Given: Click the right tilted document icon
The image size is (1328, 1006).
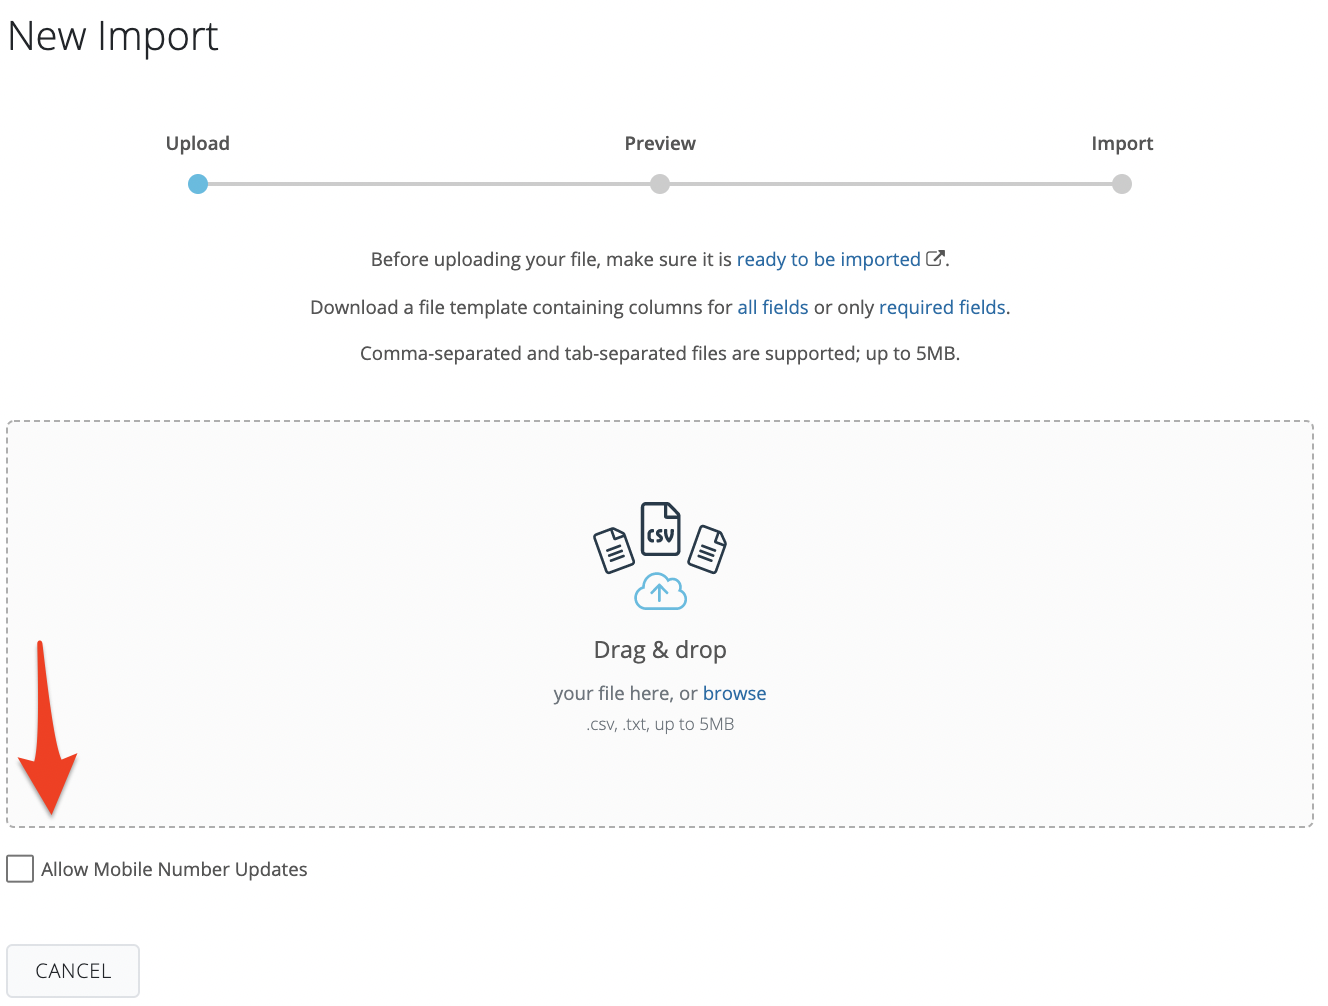Looking at the screenshot, I should (x=707, y=549).
